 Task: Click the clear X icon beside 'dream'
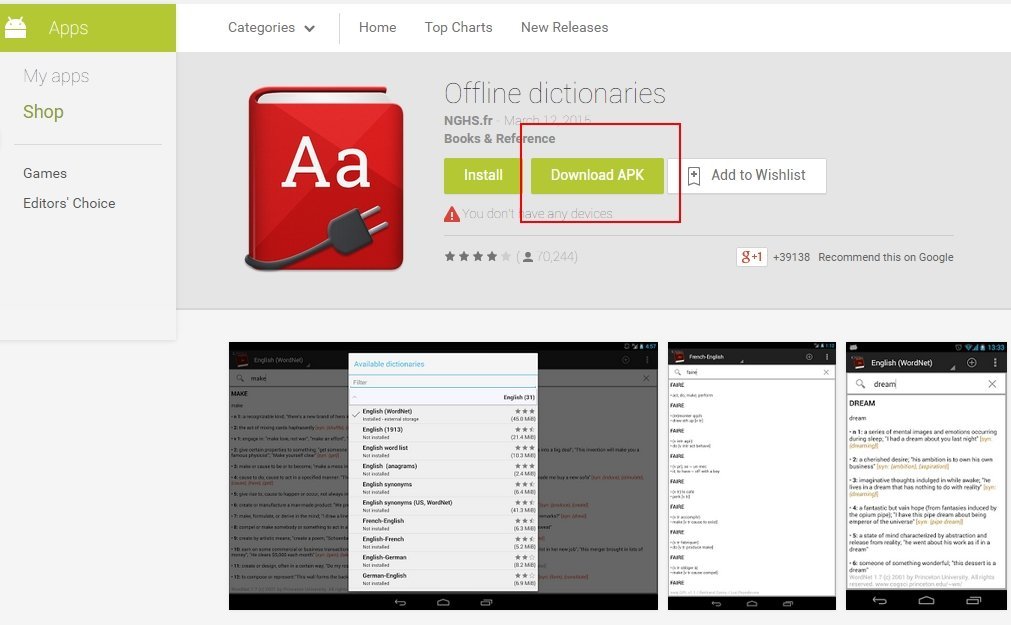point(992,384)
